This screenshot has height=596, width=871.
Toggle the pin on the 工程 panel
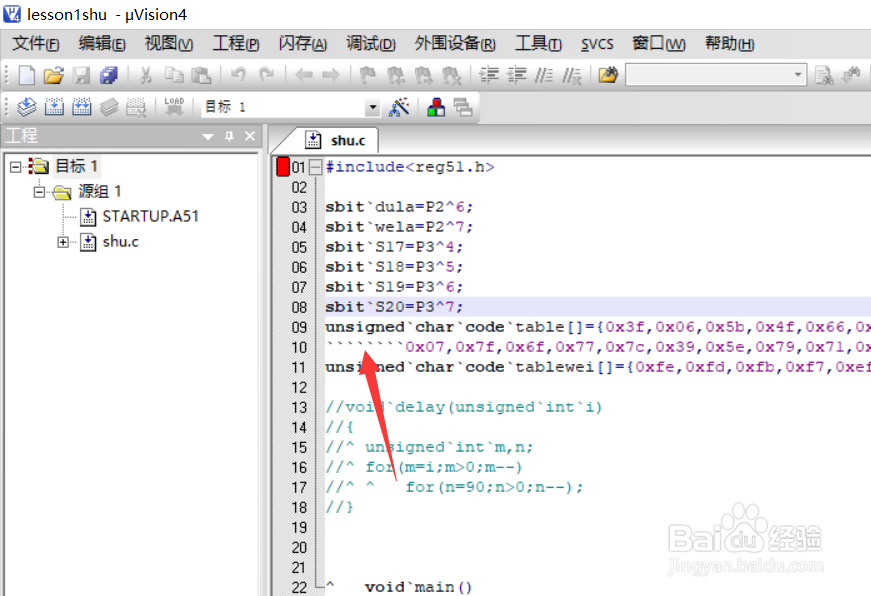click(x=229, y=136)
